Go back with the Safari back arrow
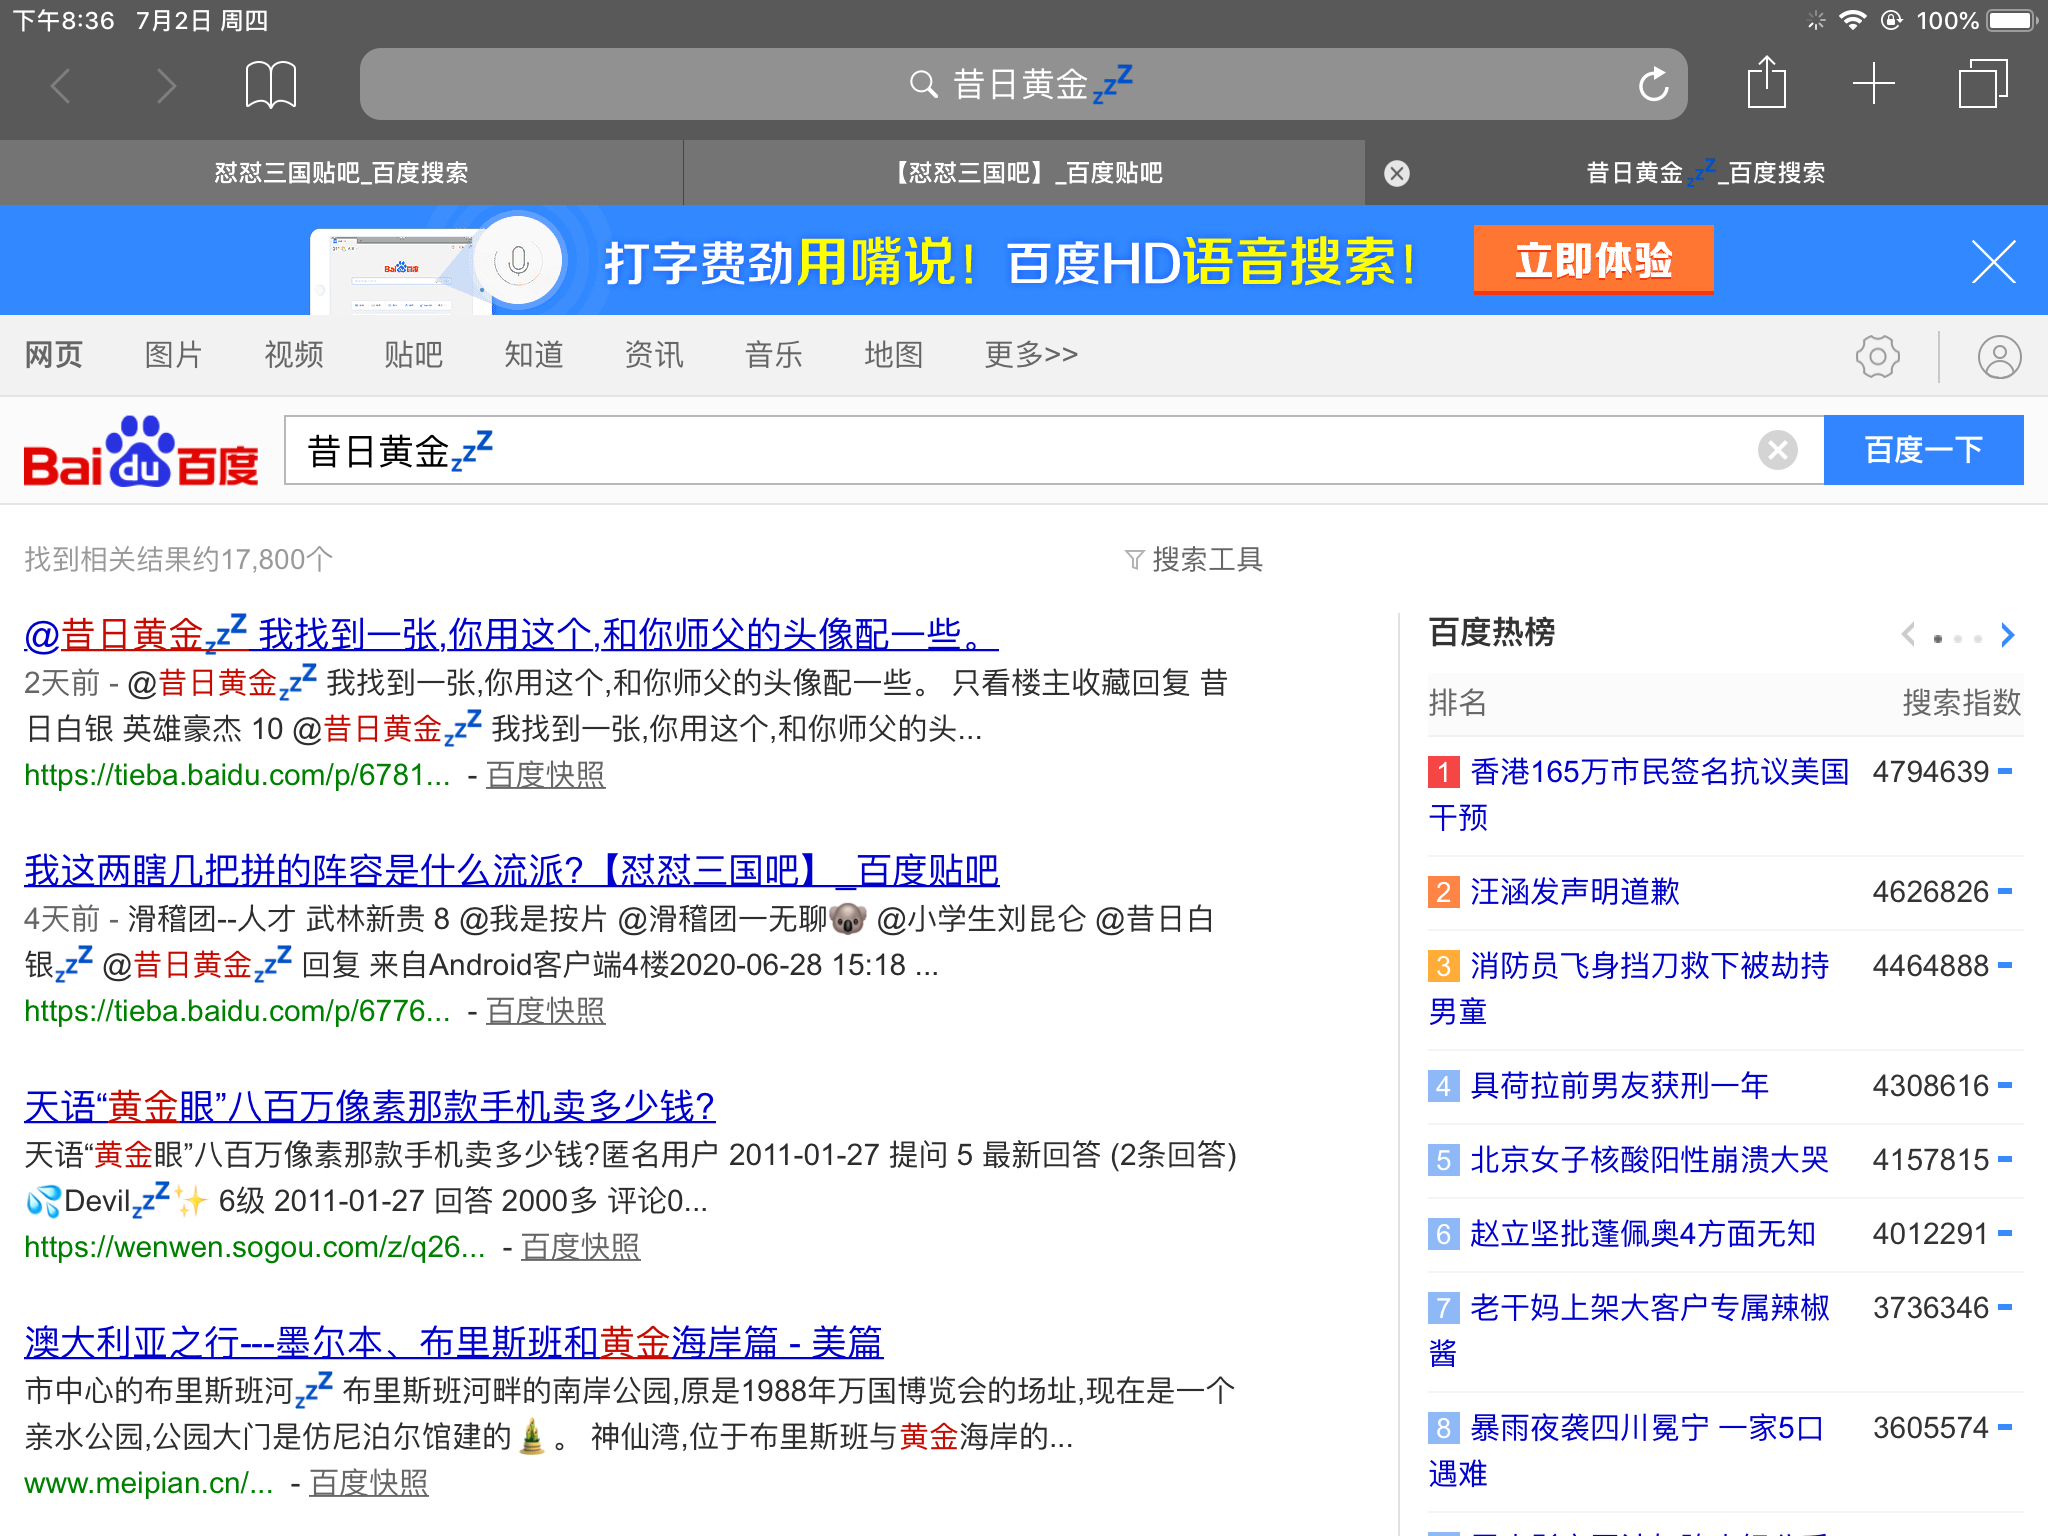This screenshot has width=2048, height=1536. coord(61,86)
